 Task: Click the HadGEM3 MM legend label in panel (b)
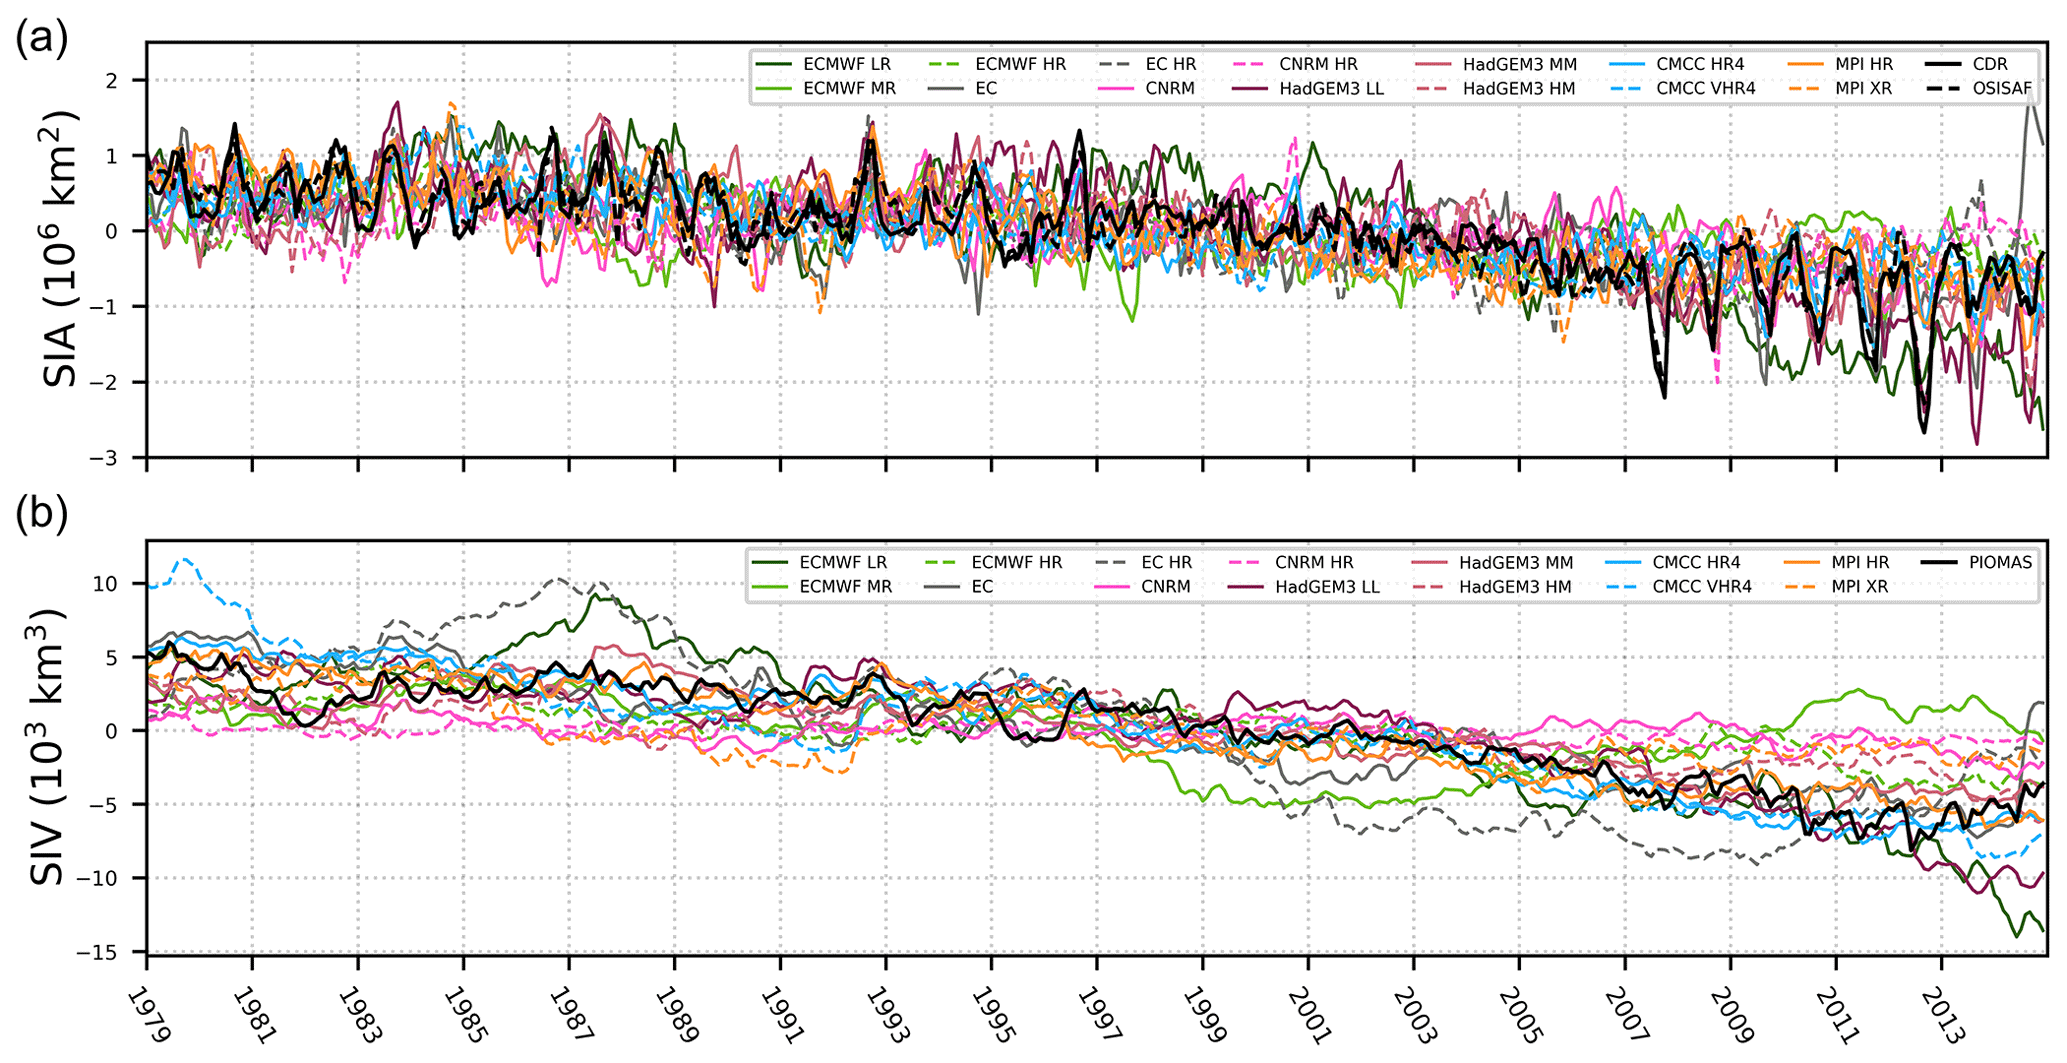[1515, 563]
